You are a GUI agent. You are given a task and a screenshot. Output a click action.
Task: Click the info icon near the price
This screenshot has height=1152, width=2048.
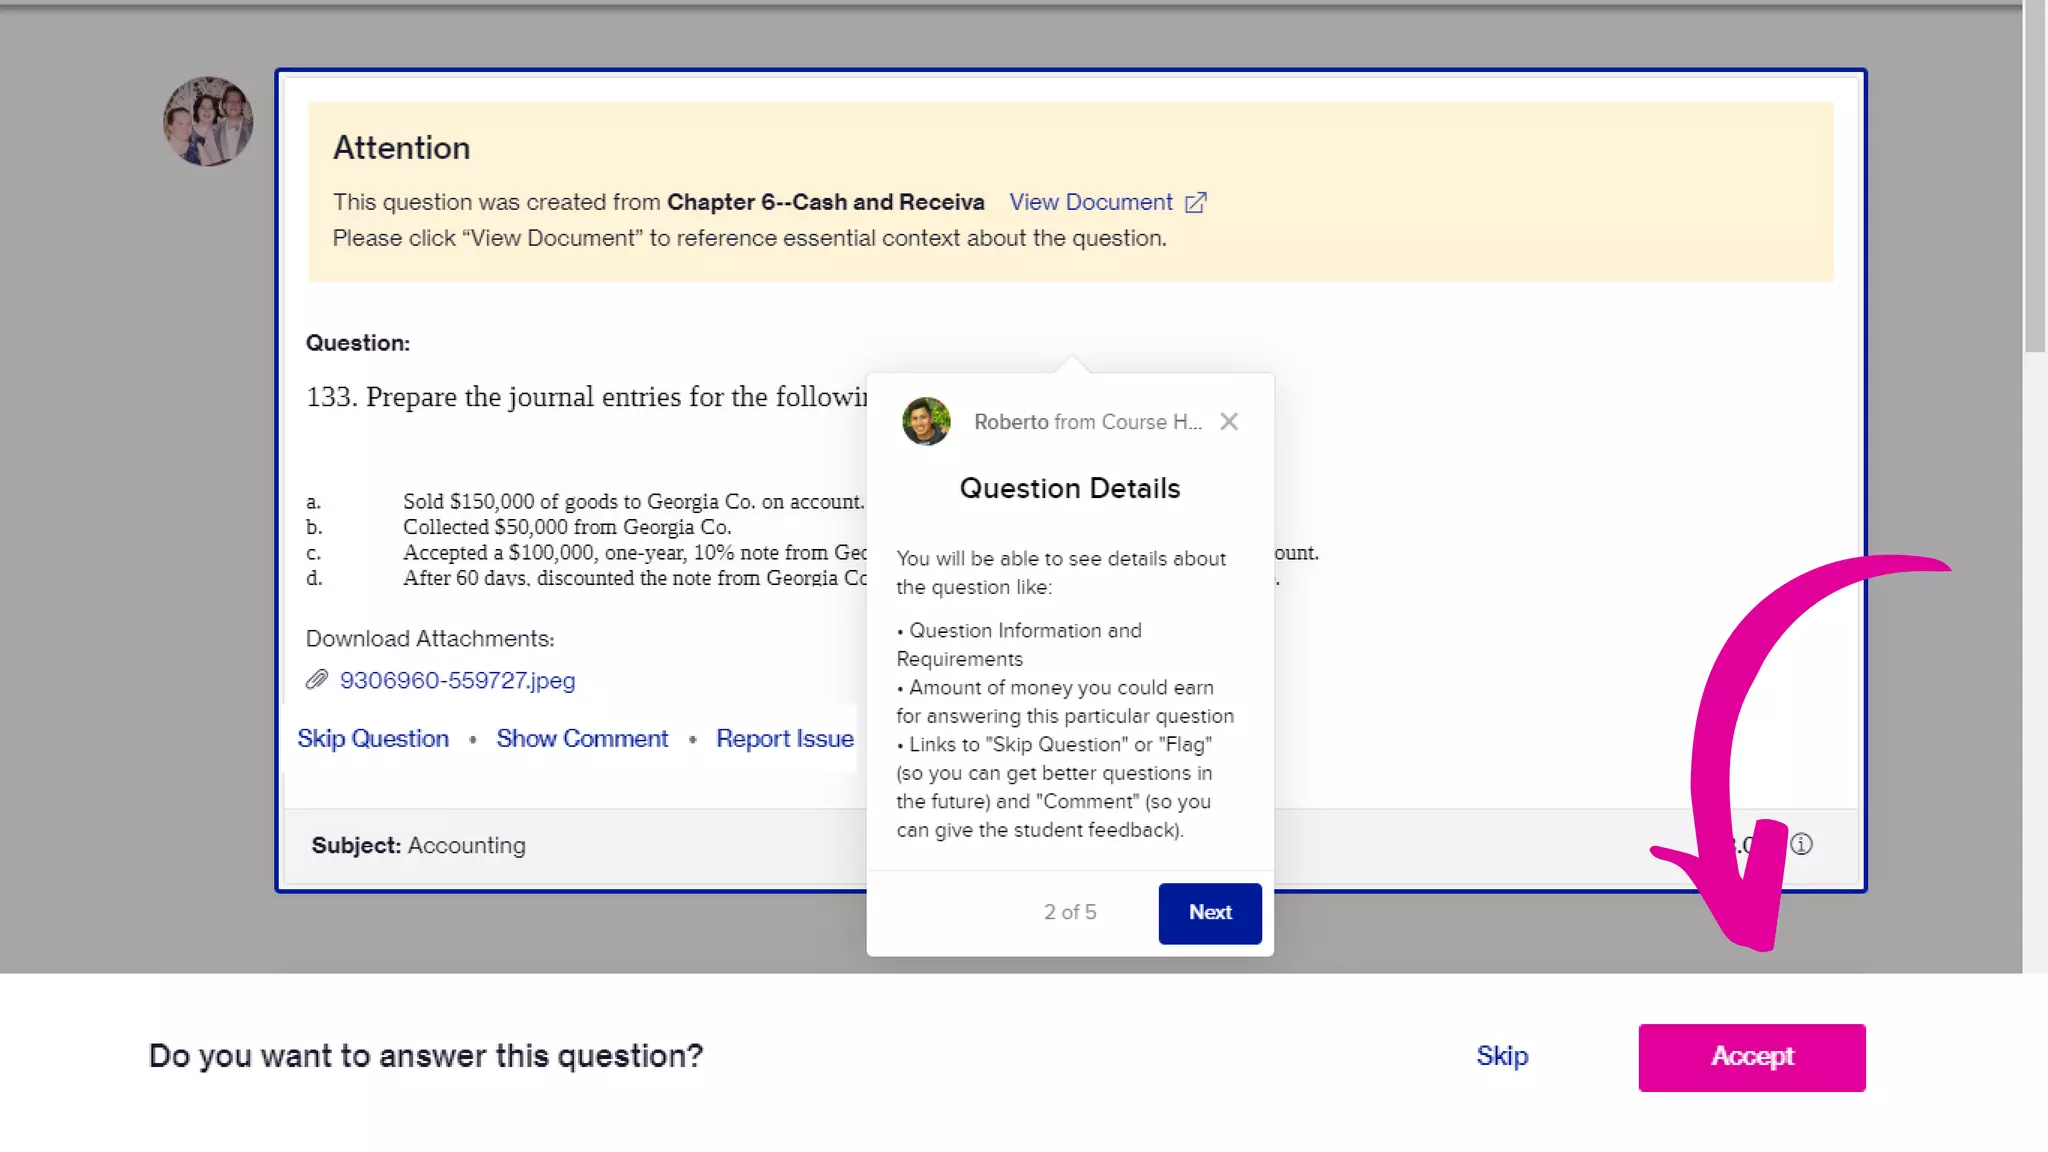[1801, 844]
